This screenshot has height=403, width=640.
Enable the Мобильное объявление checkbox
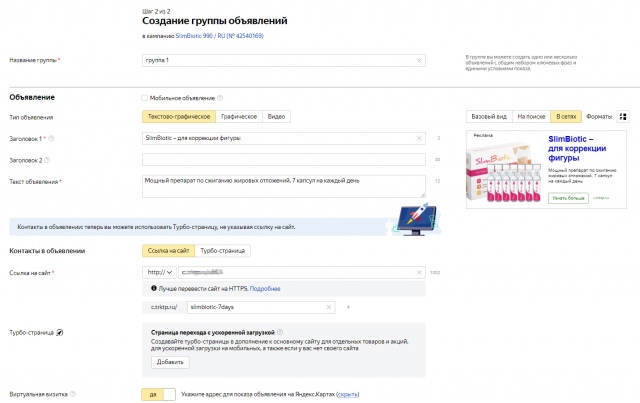(x=144, y=98)
